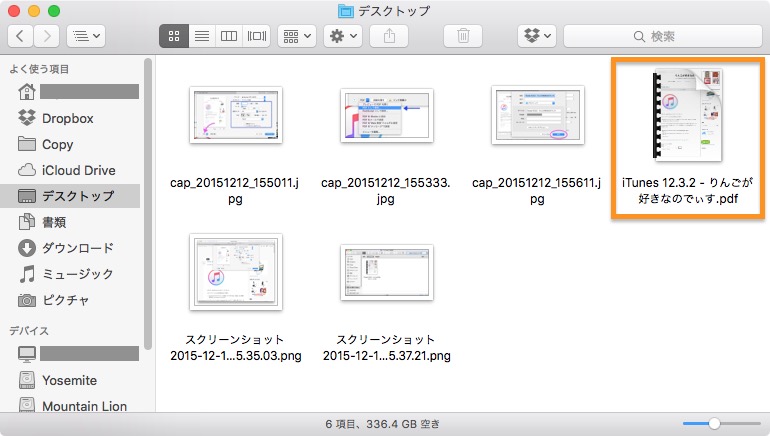This screenshot has width=770, height=436.
Task: Click the デバイス sidebar heading
Action: pos(29,331)
